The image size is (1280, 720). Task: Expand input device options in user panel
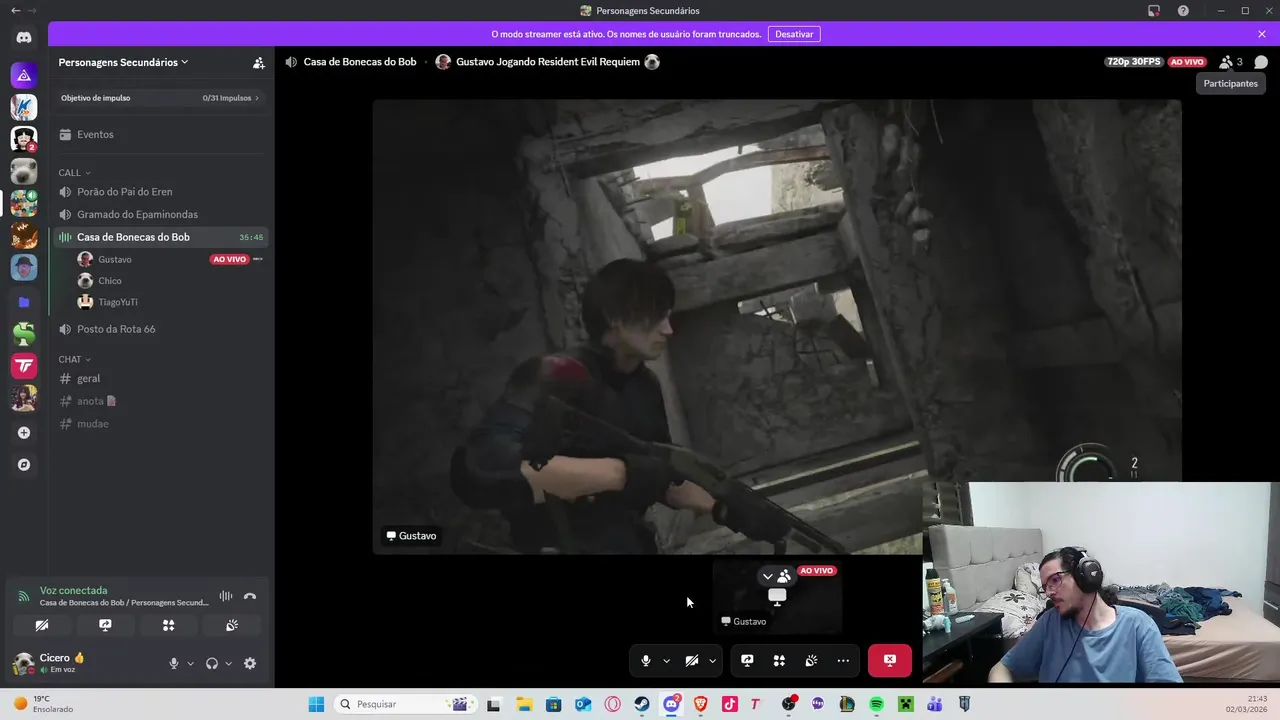pos(190,663)
